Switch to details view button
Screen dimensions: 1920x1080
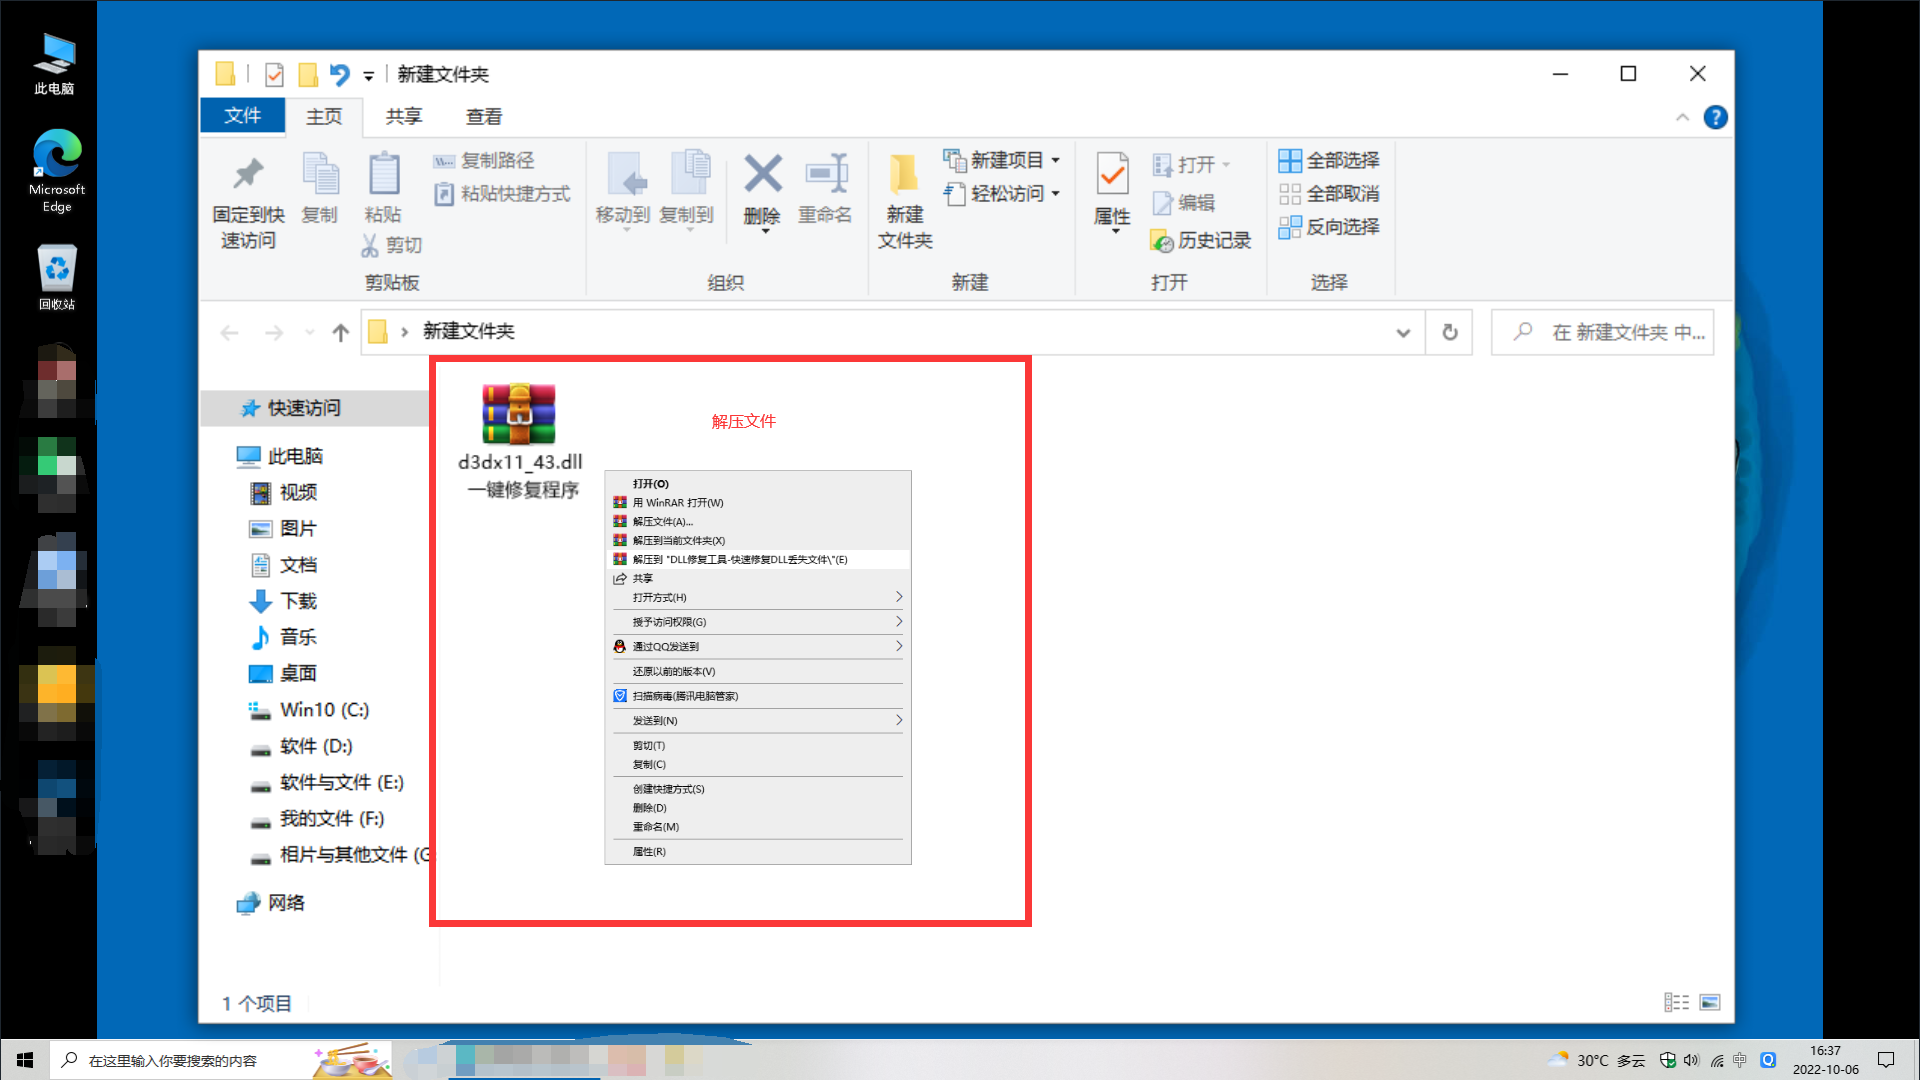click(x=1676, y=1002)
